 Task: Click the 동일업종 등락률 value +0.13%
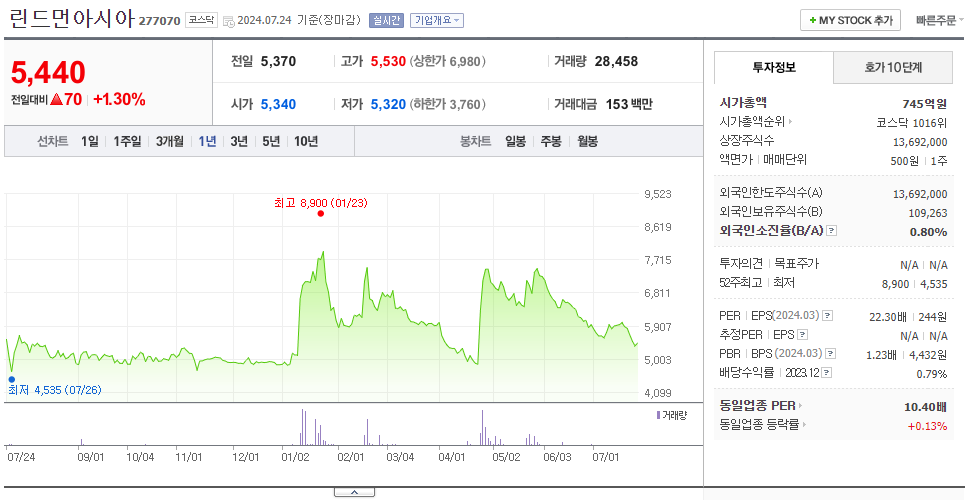point(927,426)
